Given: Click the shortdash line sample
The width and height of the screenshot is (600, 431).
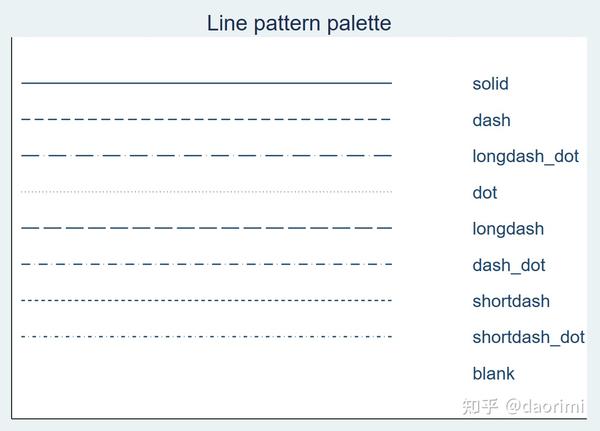Looking at the screenshot, I should (206, 300).
